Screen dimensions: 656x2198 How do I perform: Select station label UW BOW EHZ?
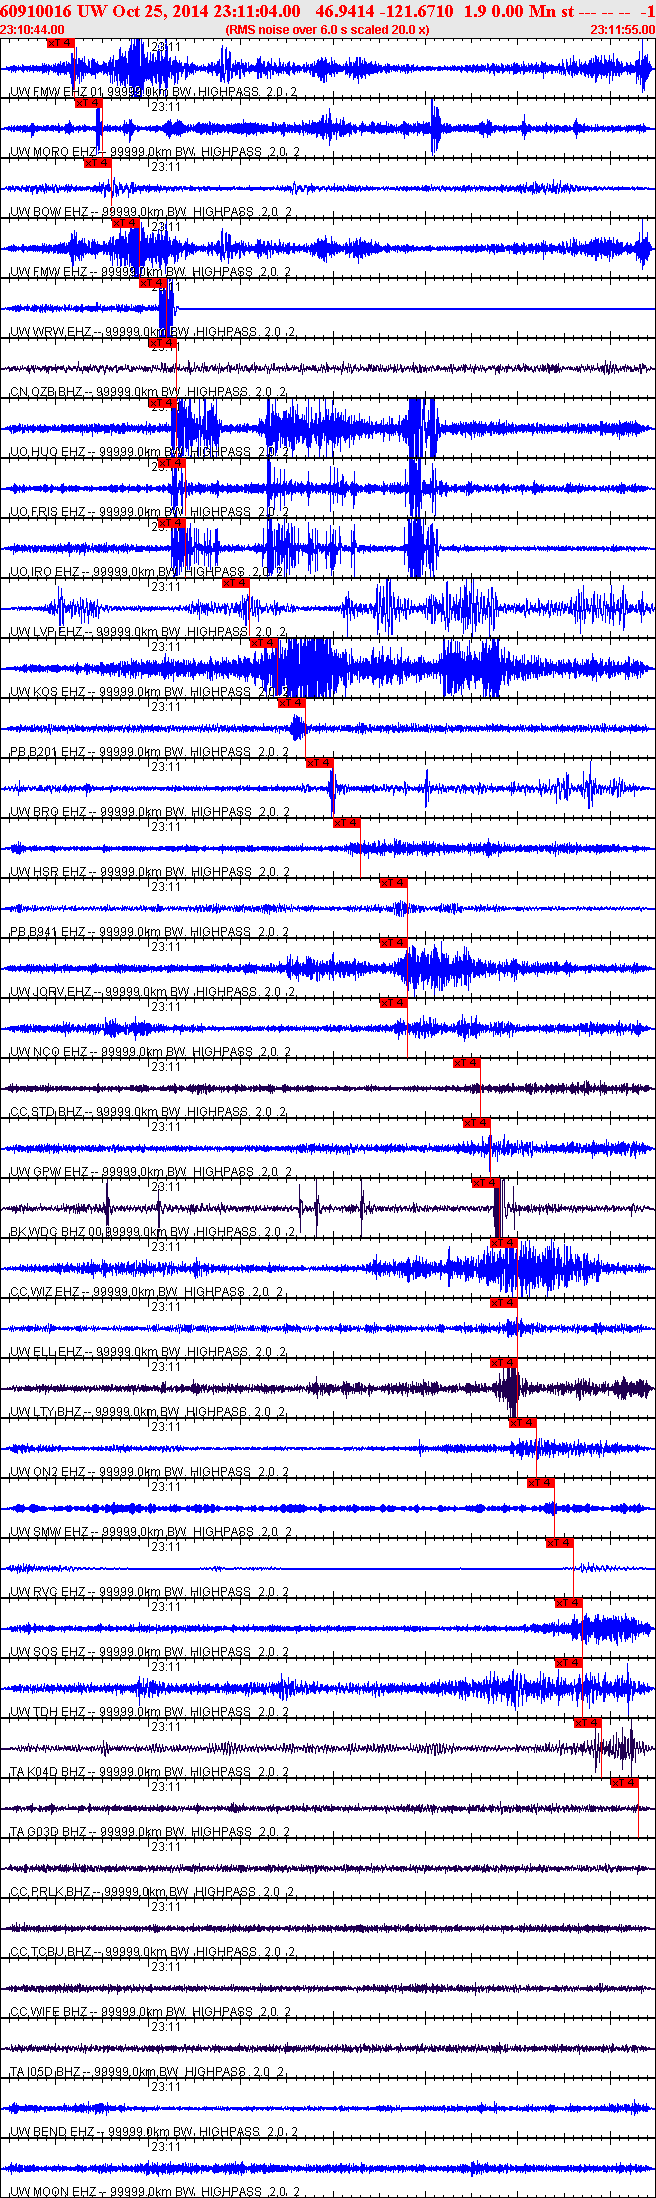tap(49, 212)
